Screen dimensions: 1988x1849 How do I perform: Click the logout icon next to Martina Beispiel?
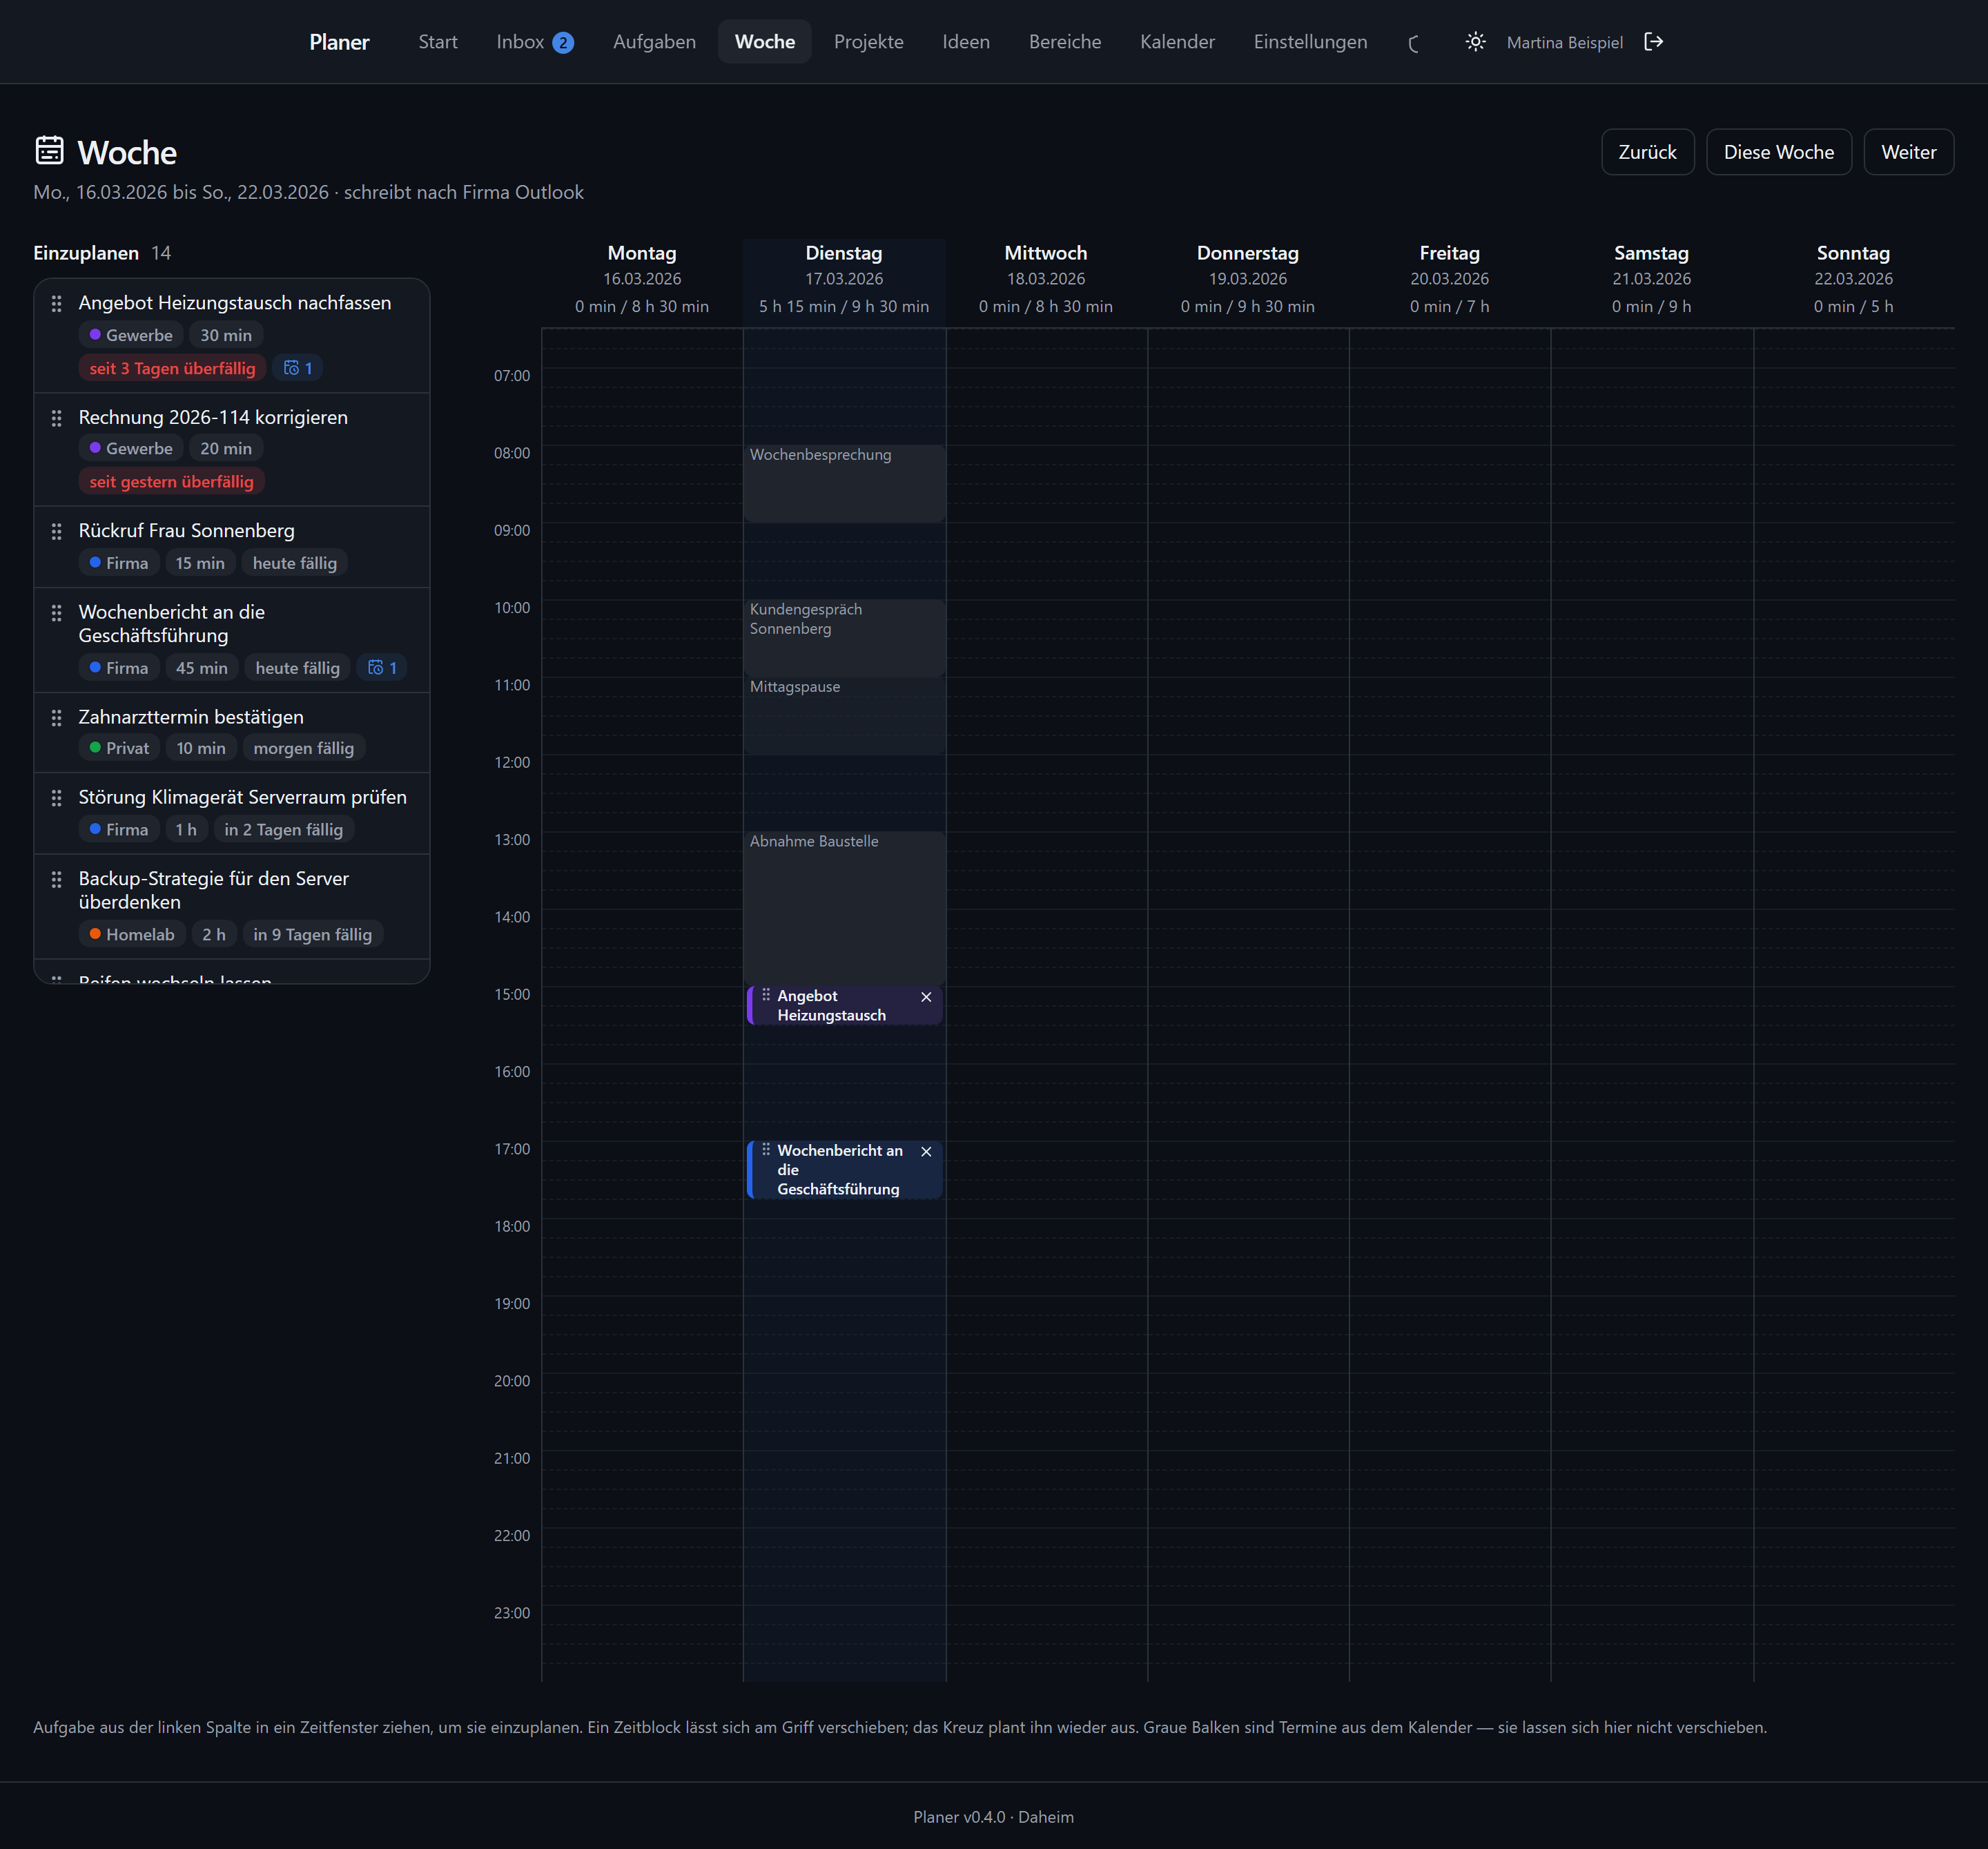(1654, 42)
